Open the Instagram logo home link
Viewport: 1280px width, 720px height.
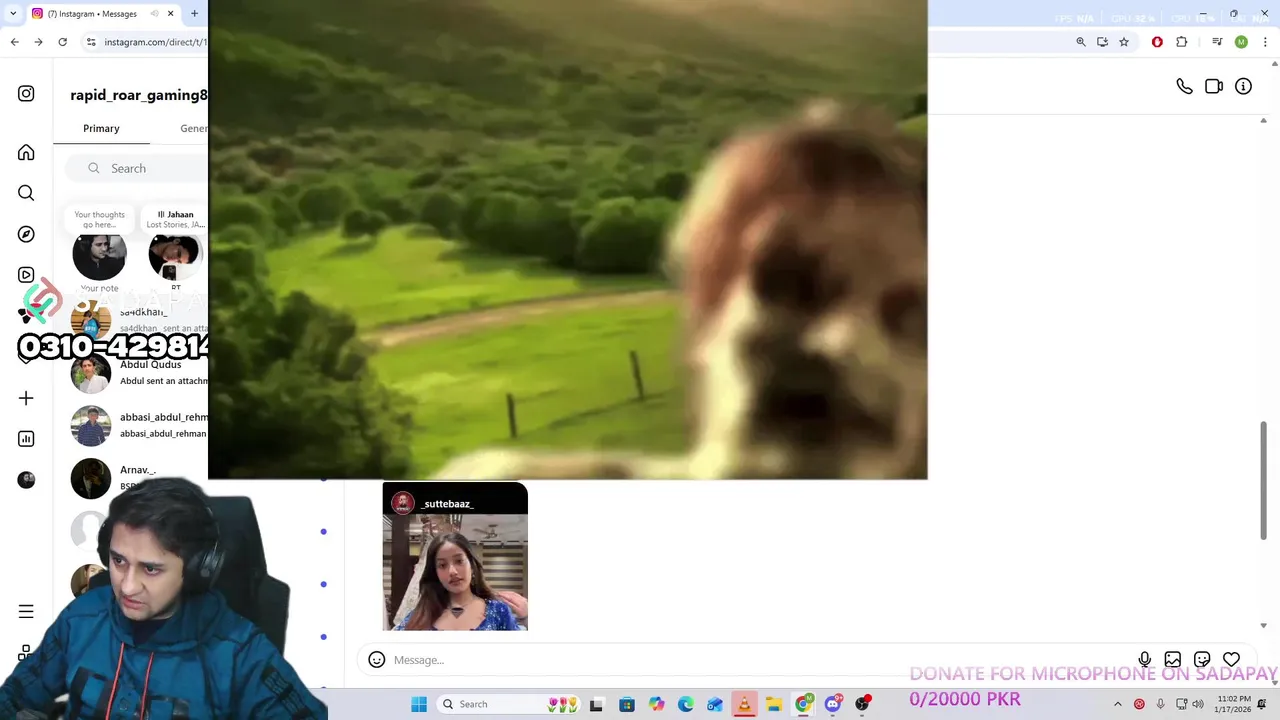tap(26, 93)
